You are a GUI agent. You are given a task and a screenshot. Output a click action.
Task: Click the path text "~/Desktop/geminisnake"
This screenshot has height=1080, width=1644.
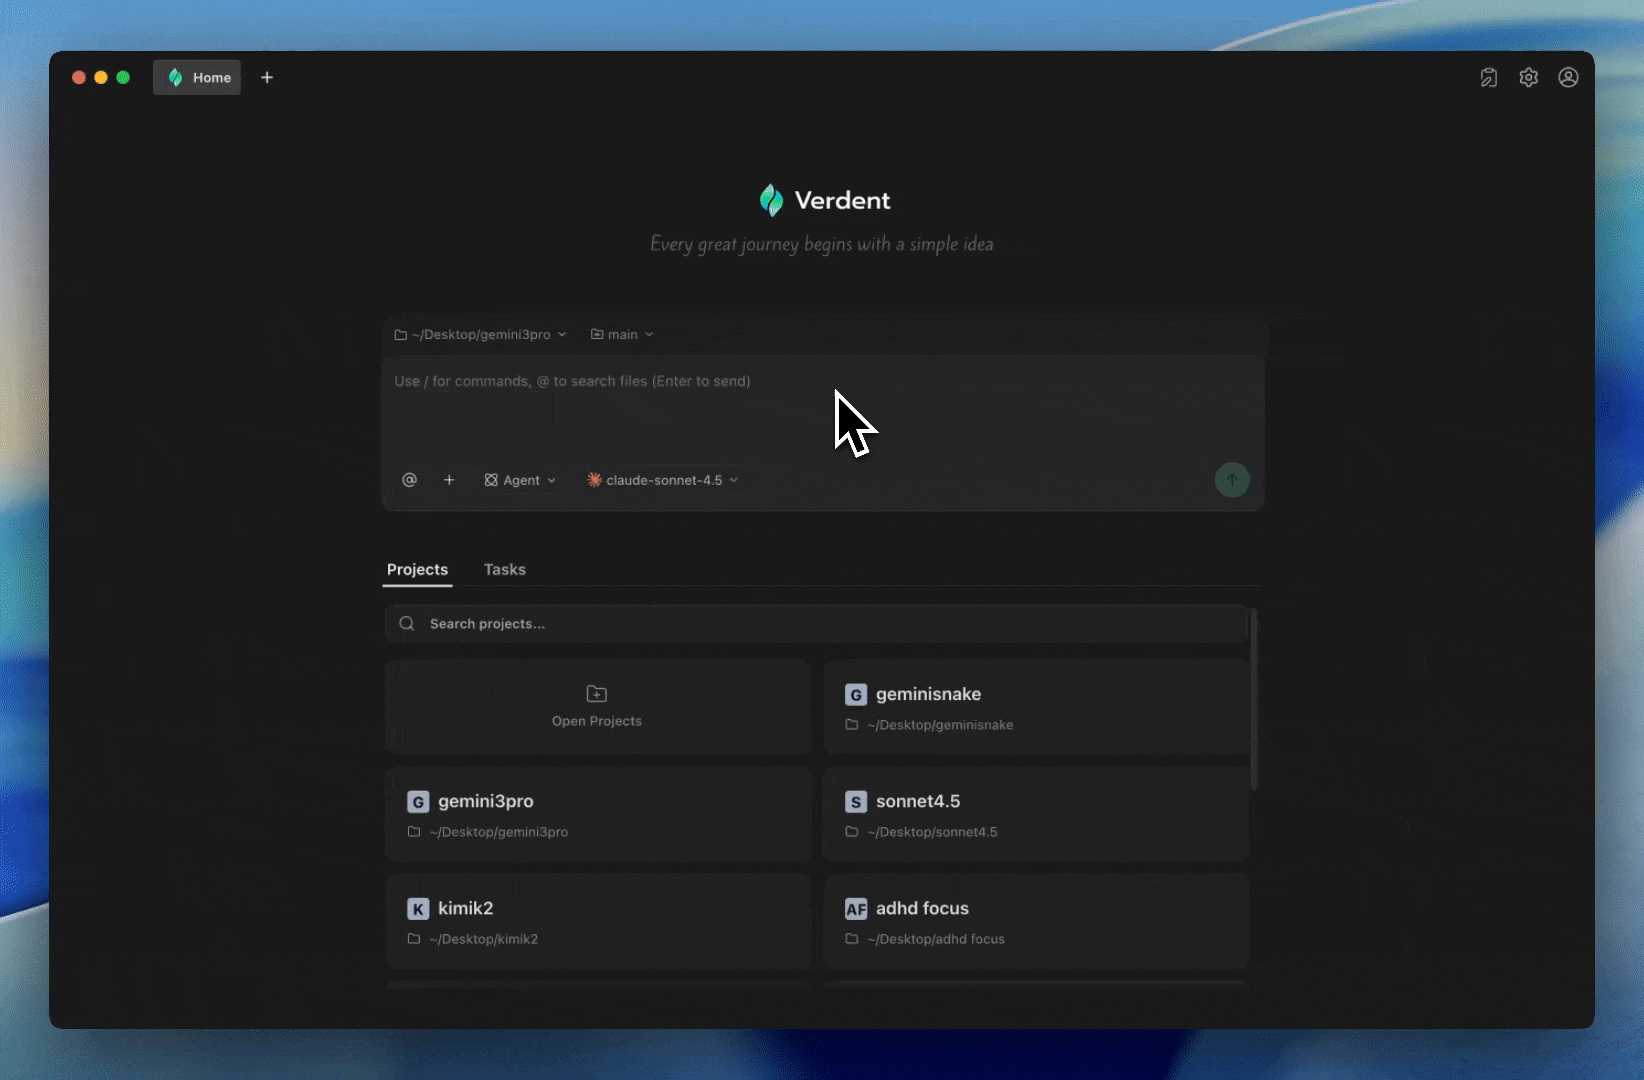[940, 725]
